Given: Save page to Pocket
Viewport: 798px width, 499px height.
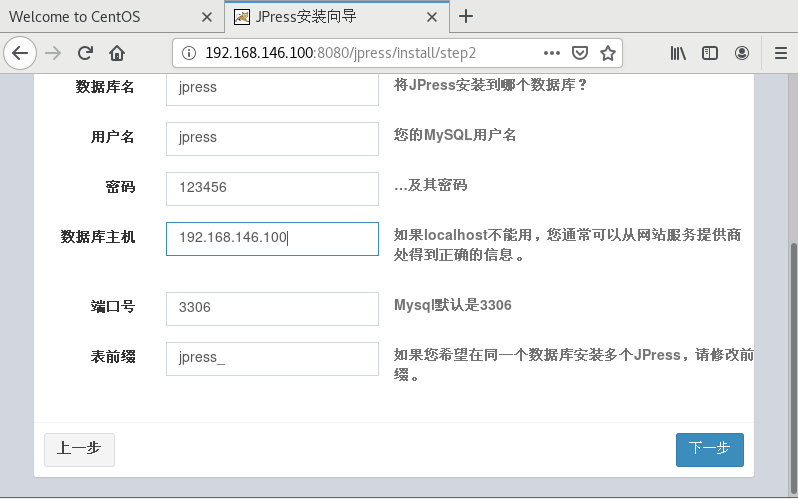Looking at the screenshot, I should tap(580, 53).
